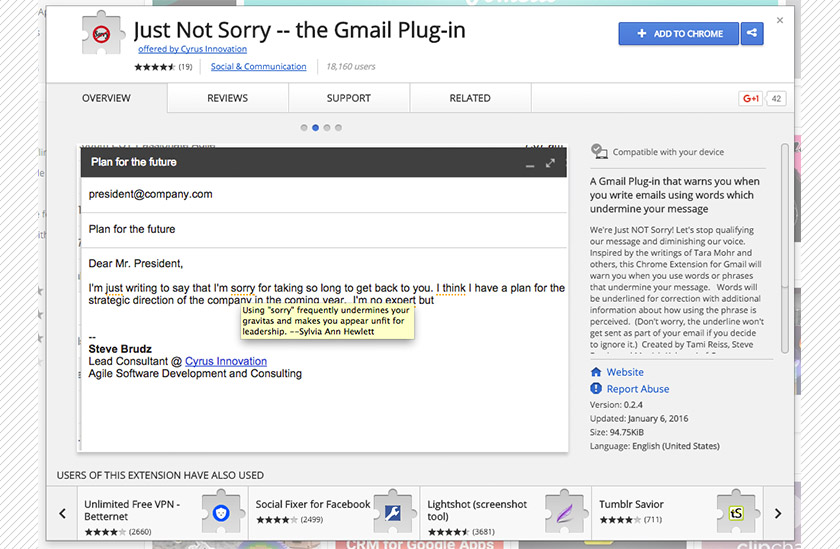The height and width of the screenshot is (549, 840).
Task: Click the email screenshot preview image
Action: [322, 298]
